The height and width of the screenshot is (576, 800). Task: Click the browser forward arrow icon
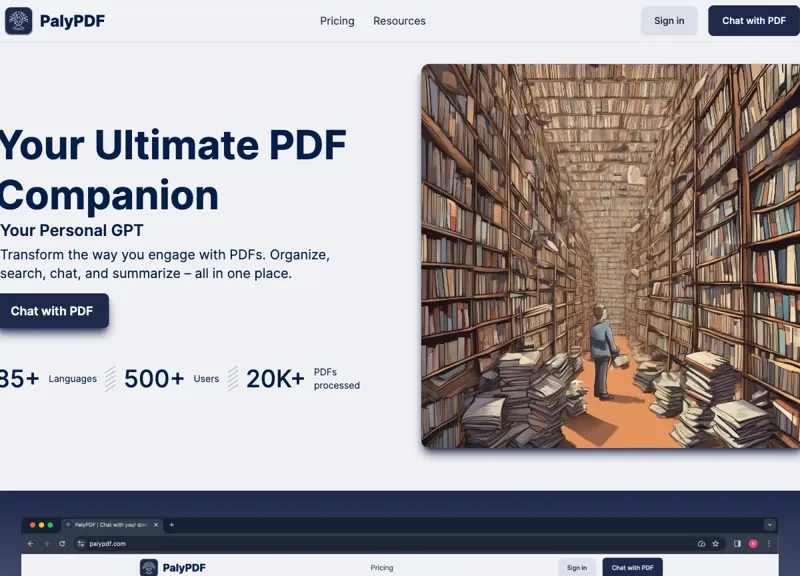(x=47, y=544)
